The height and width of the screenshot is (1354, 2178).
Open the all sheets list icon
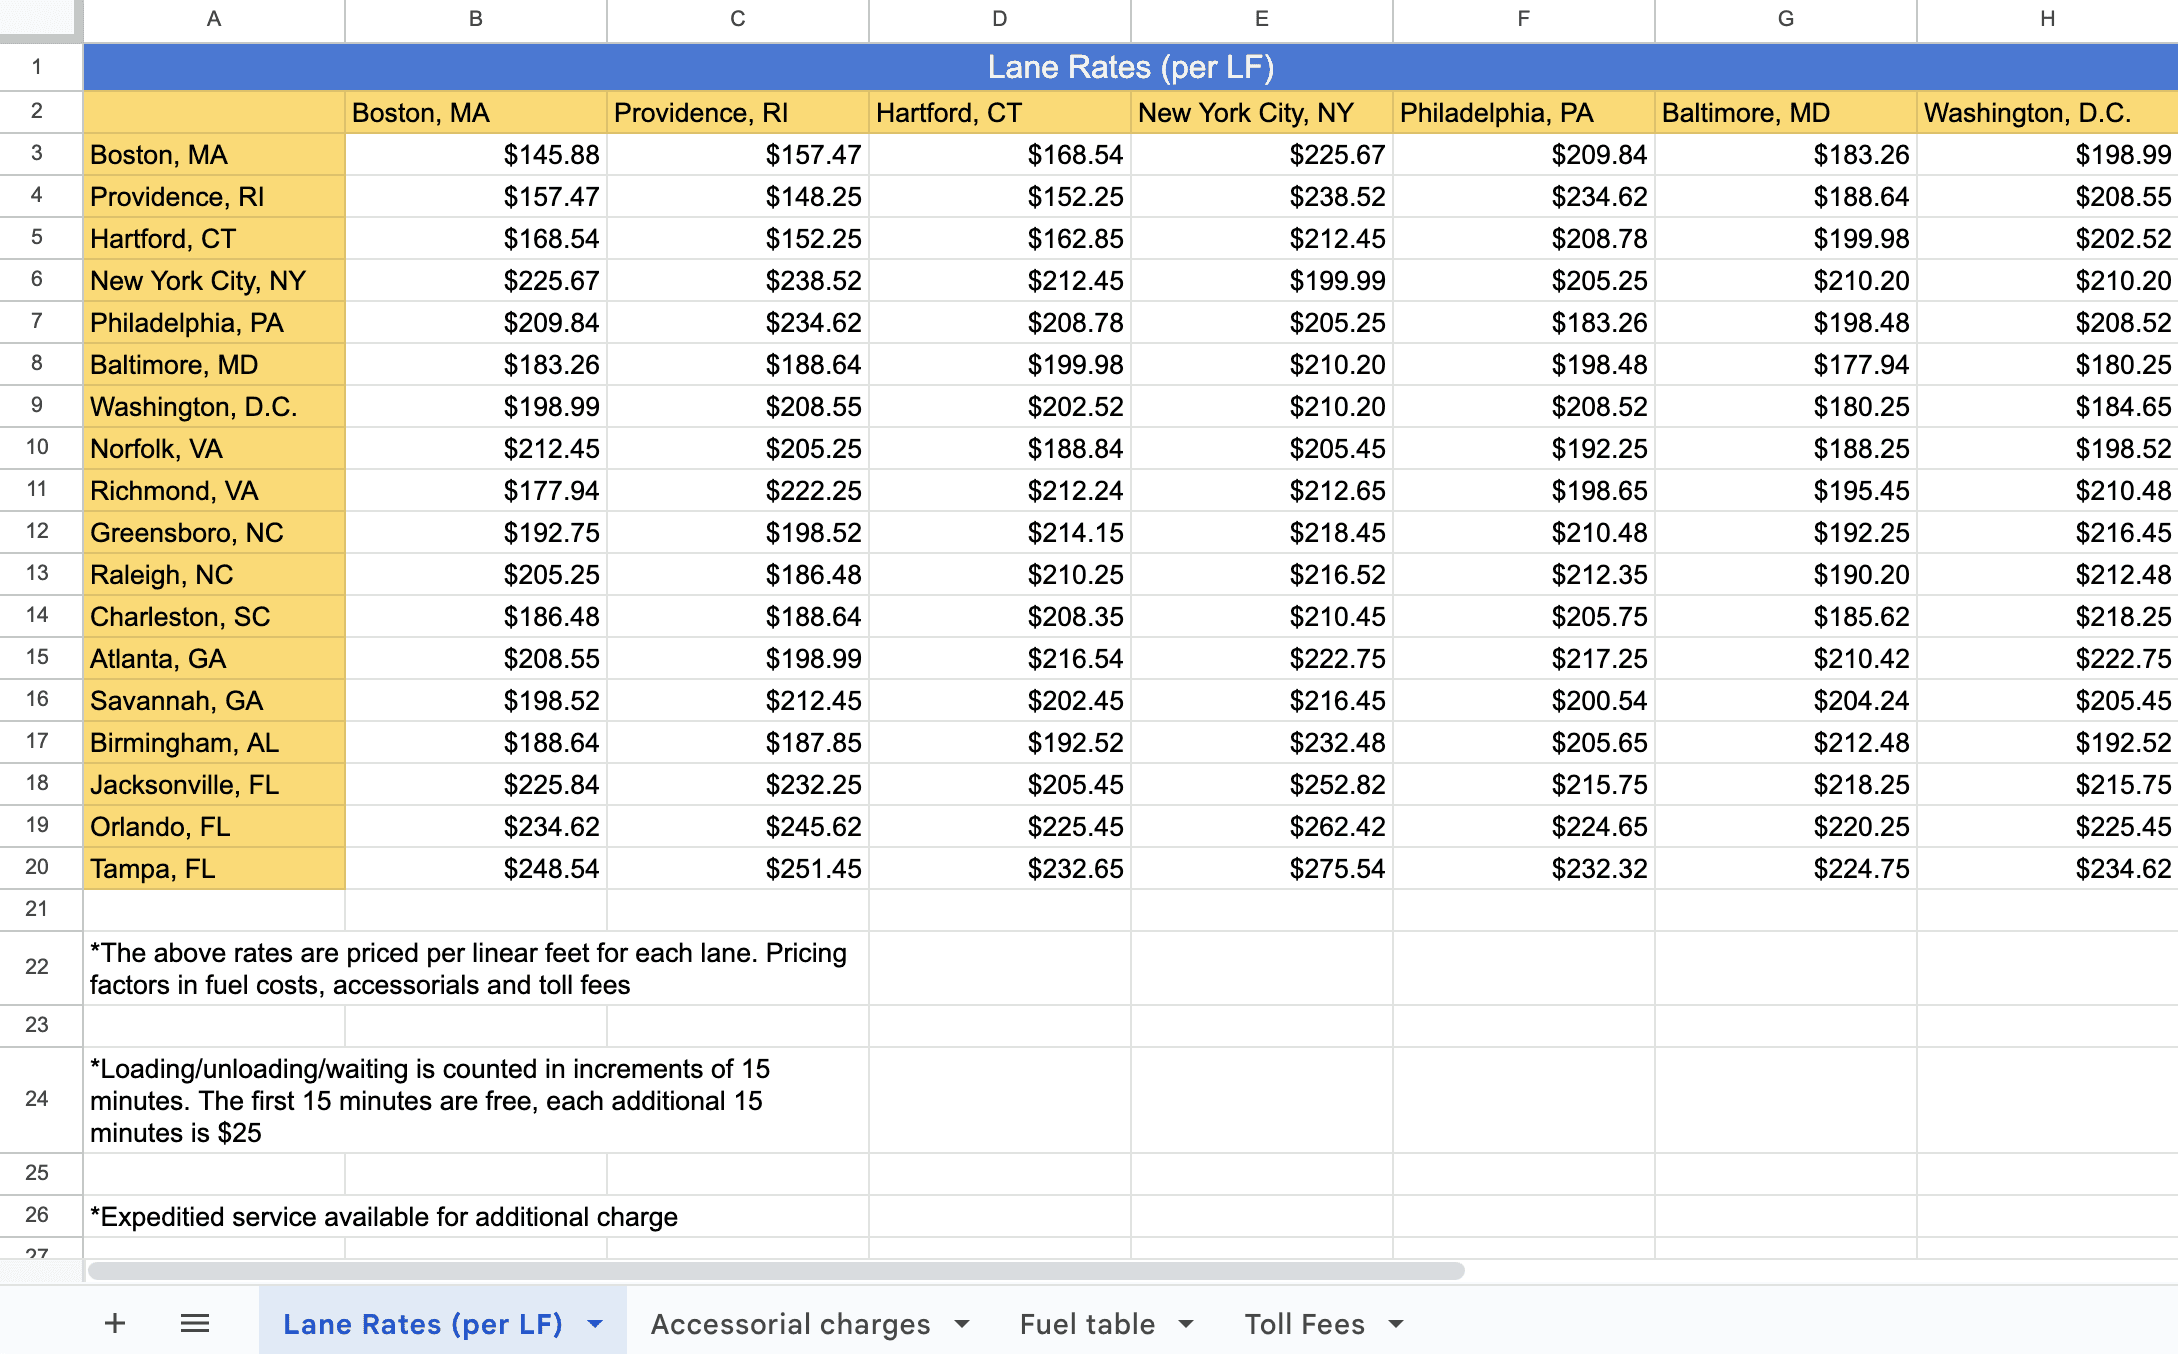tap(195, 1324)
